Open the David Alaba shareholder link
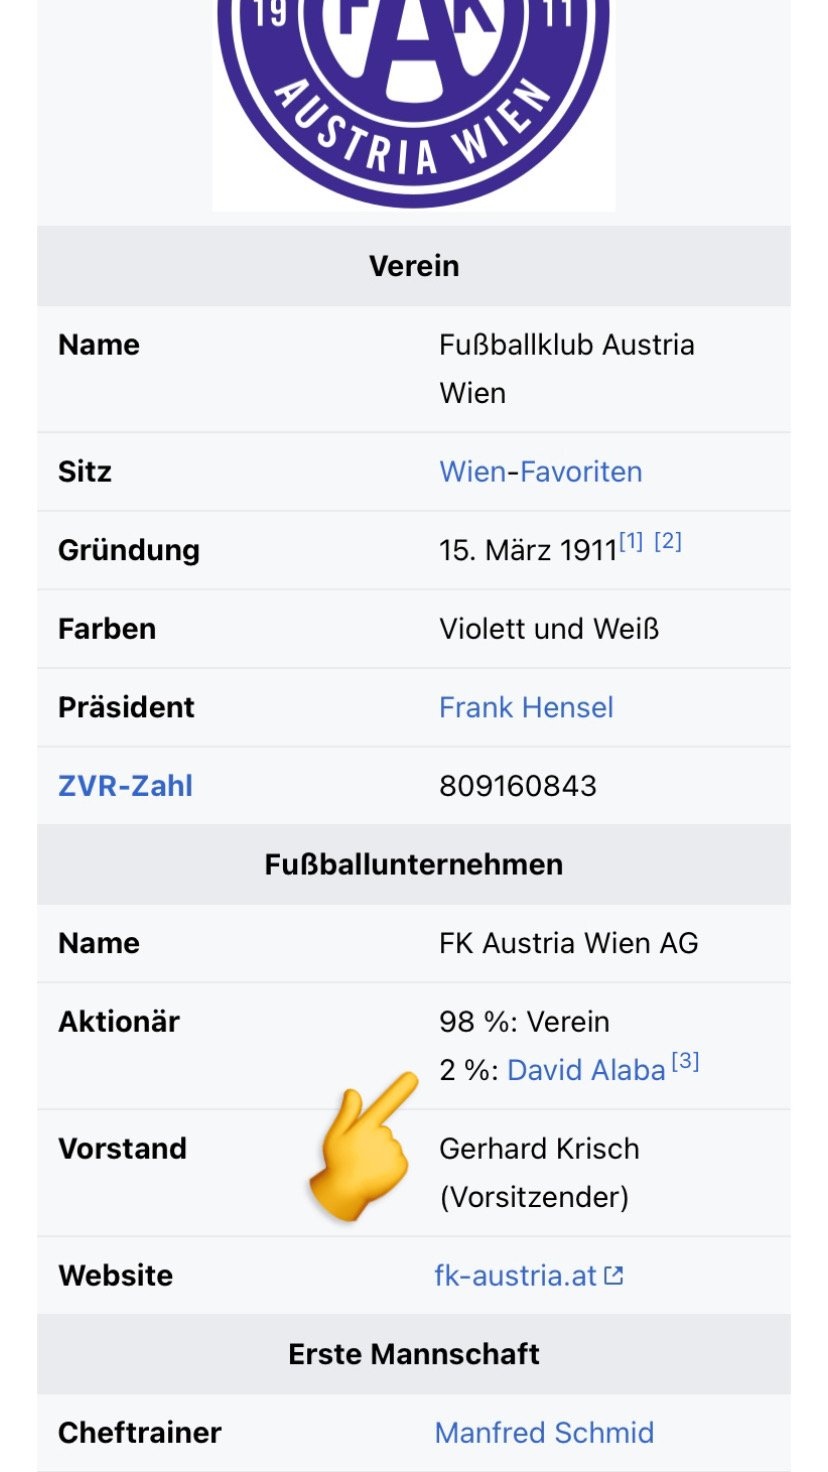This screenshot has width=828, height=1472. [586, 1071]
